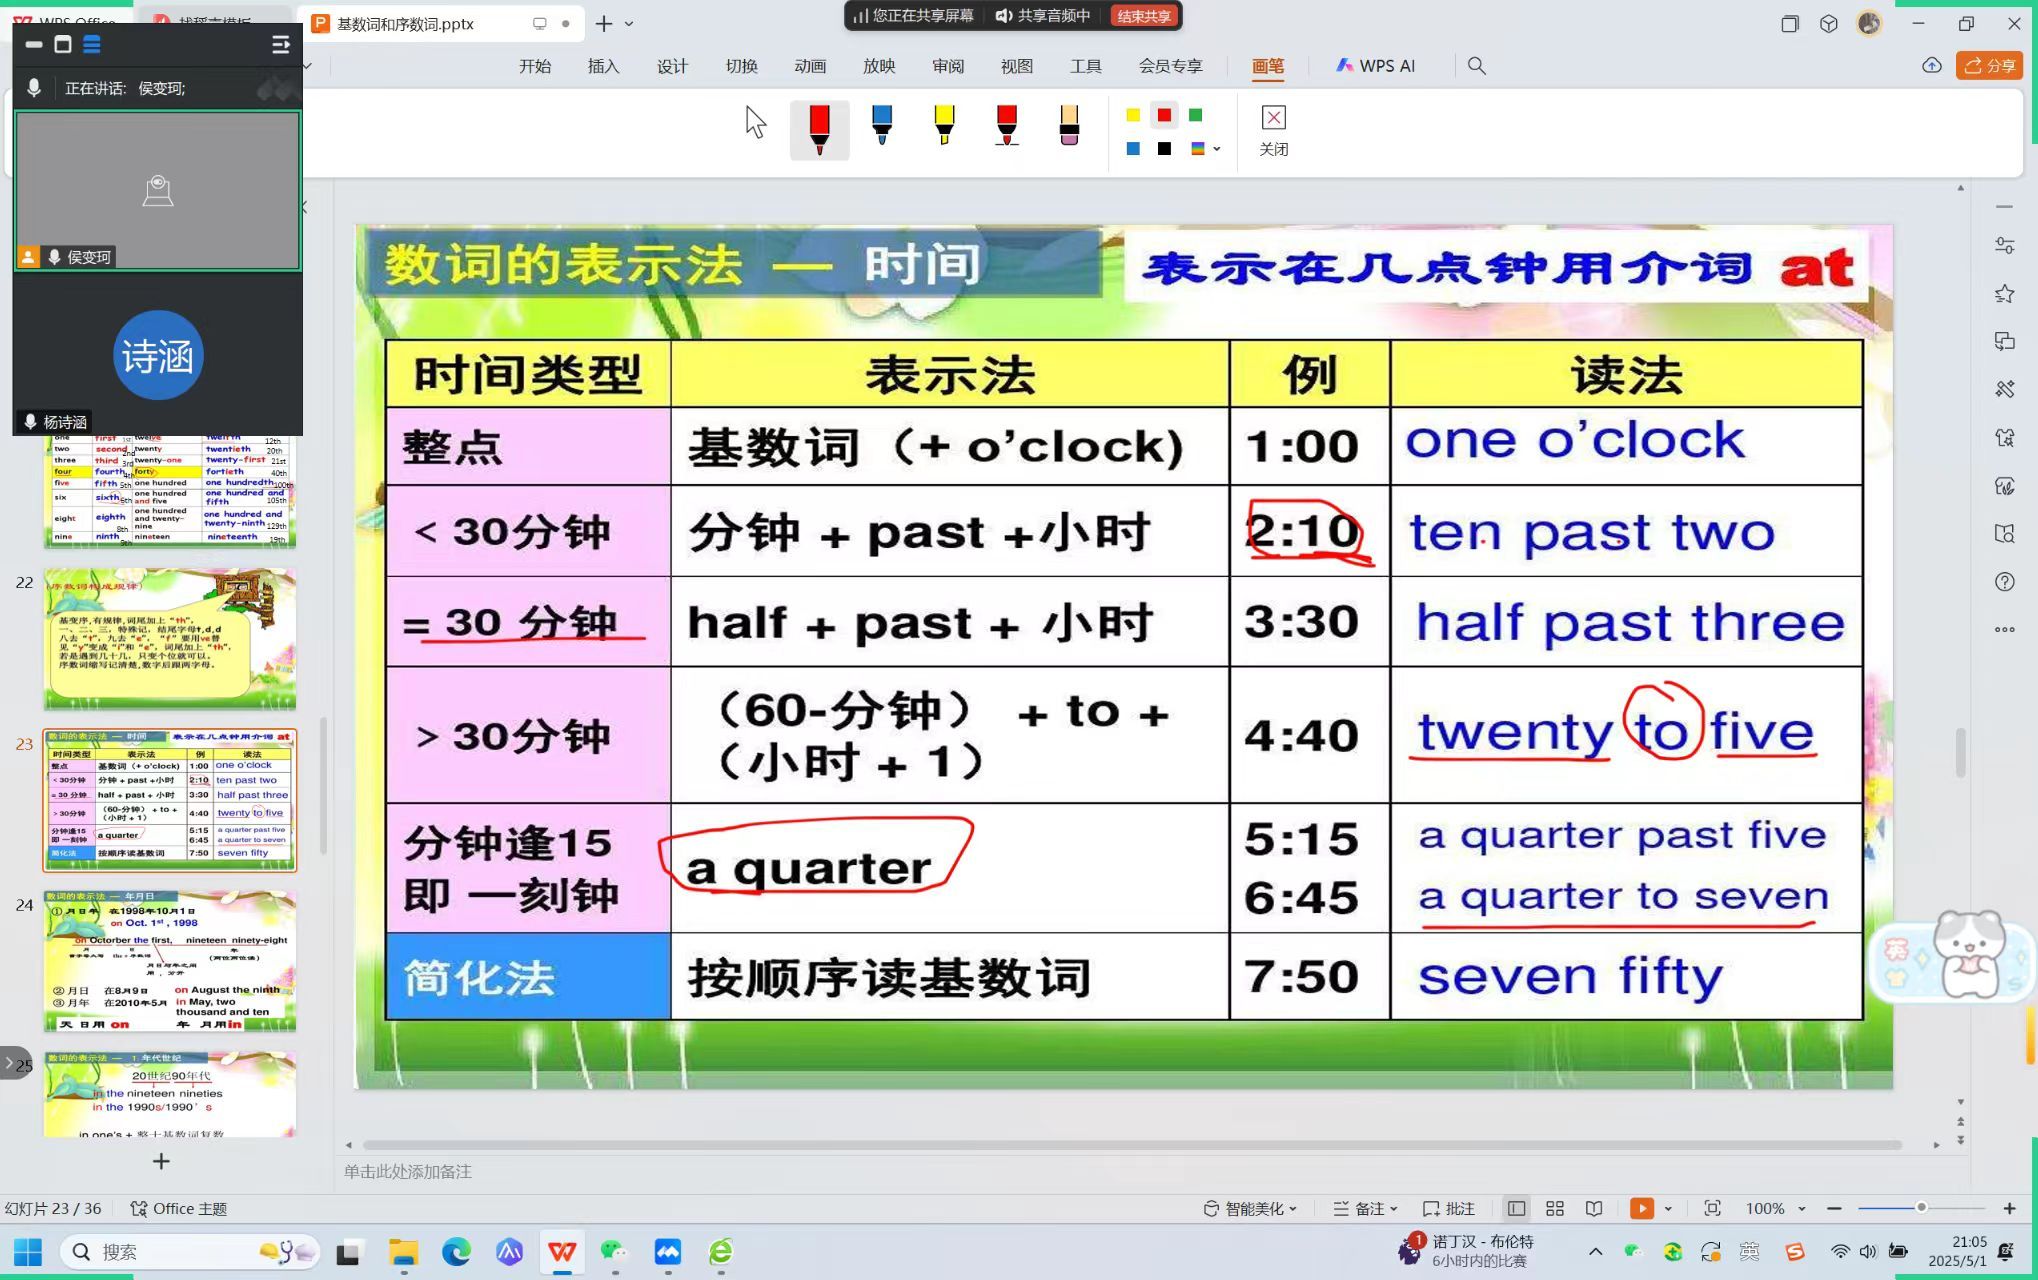Open the 动画 ribbon tab

pos(810,66)
